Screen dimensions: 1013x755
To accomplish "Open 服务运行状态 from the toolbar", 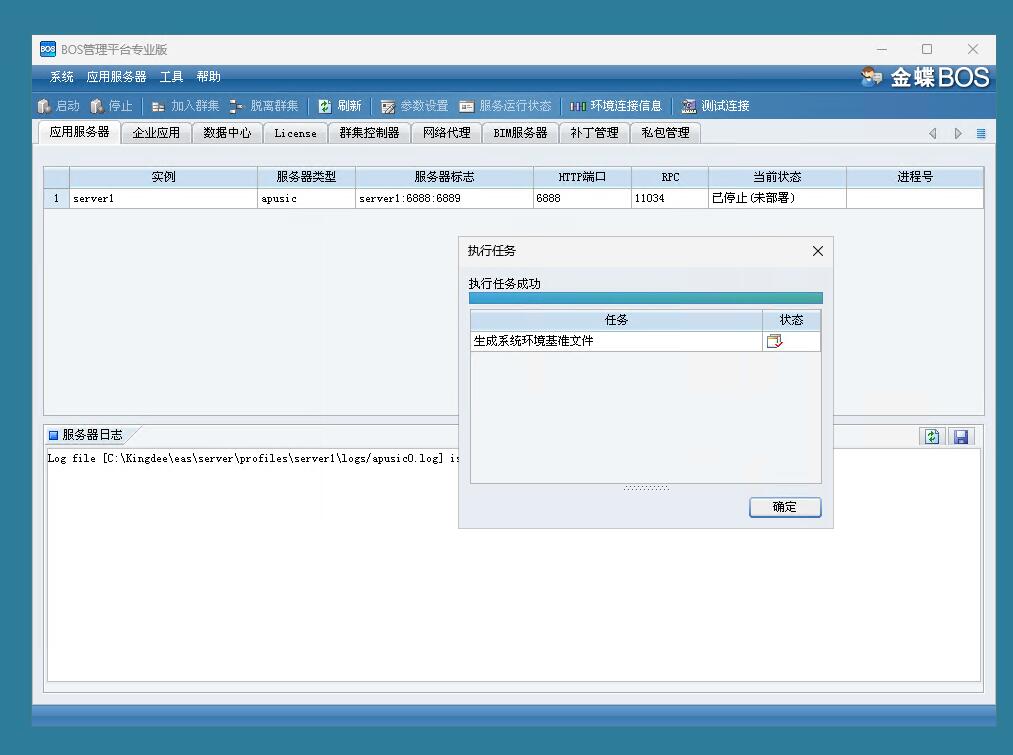I will (505, 106).
